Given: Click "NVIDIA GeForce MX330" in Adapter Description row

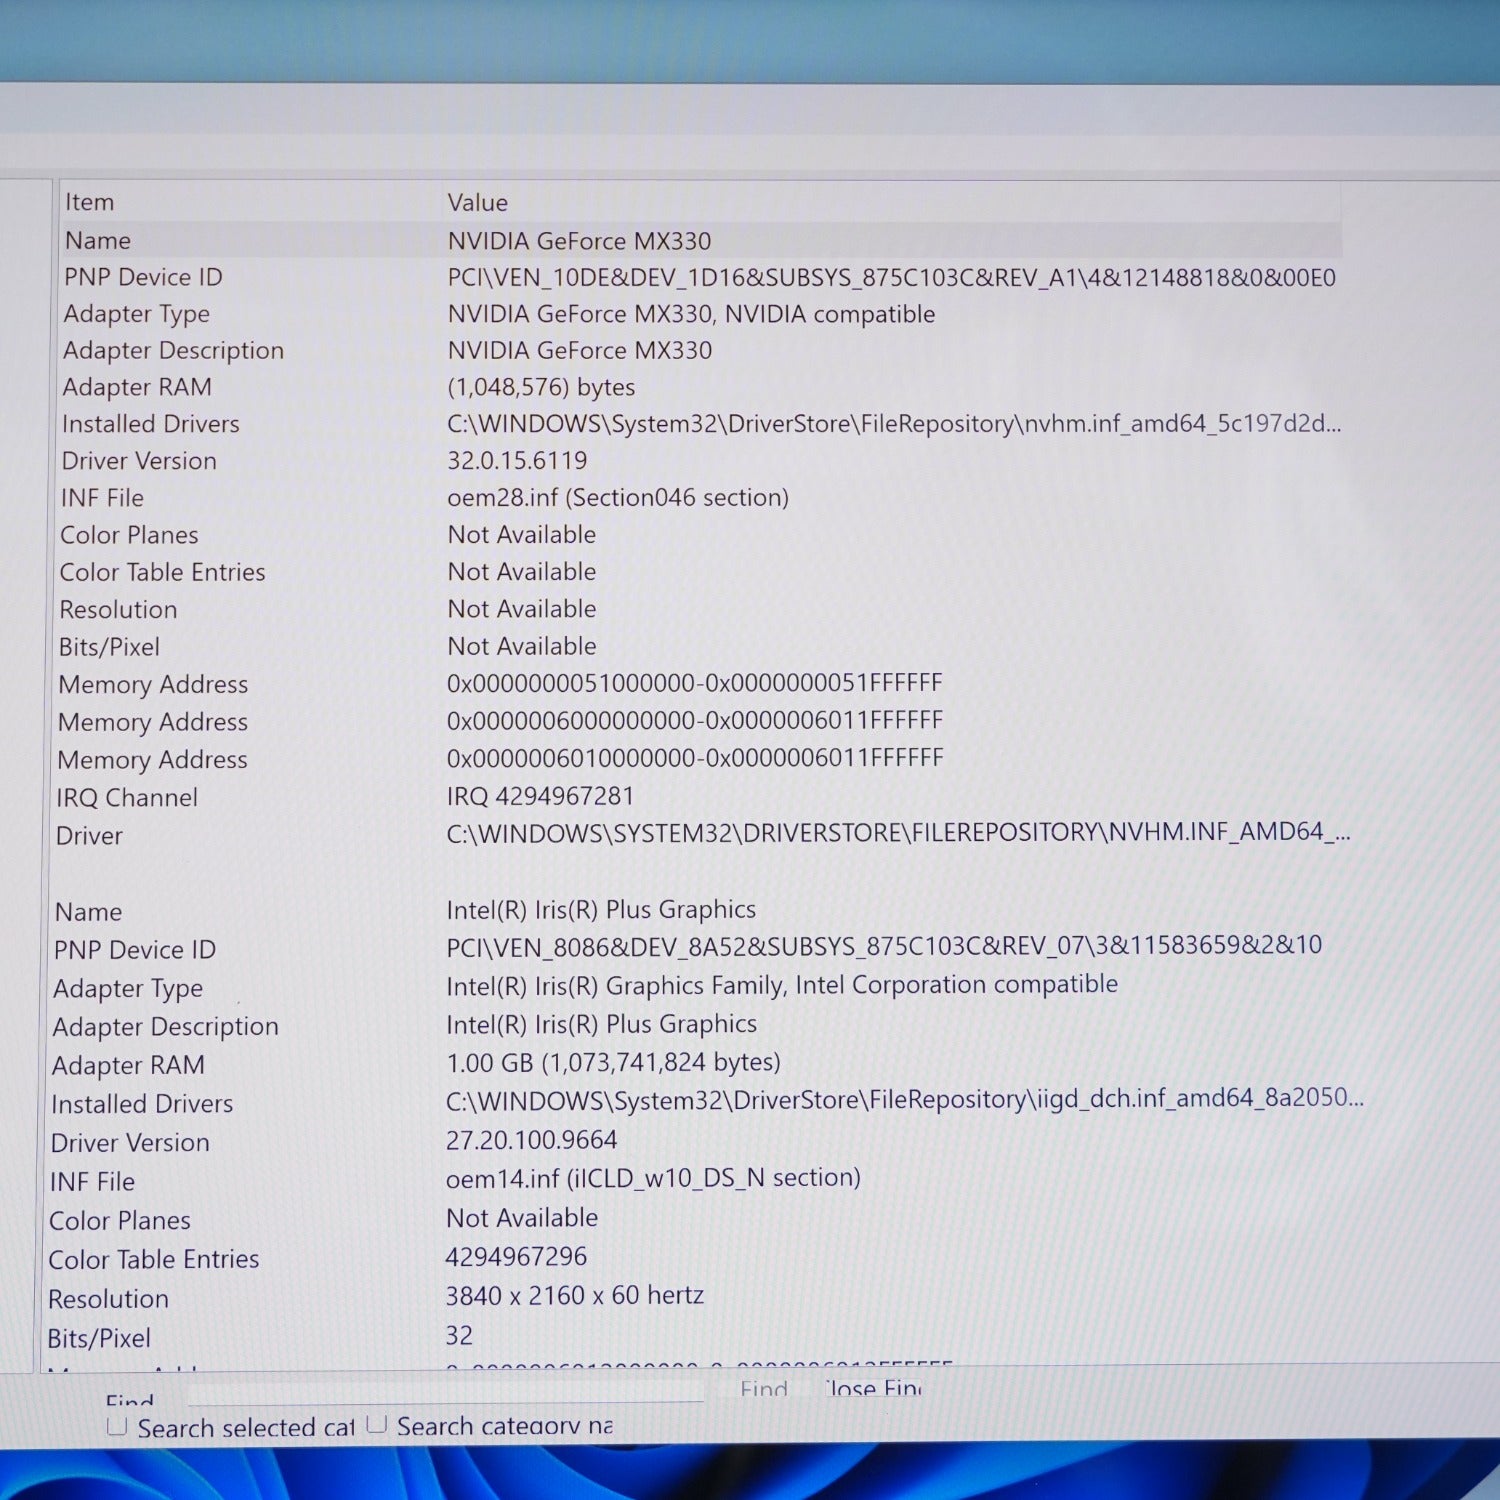Looking at the screenshot, I should pyautogui.click(x=580, y=351).
